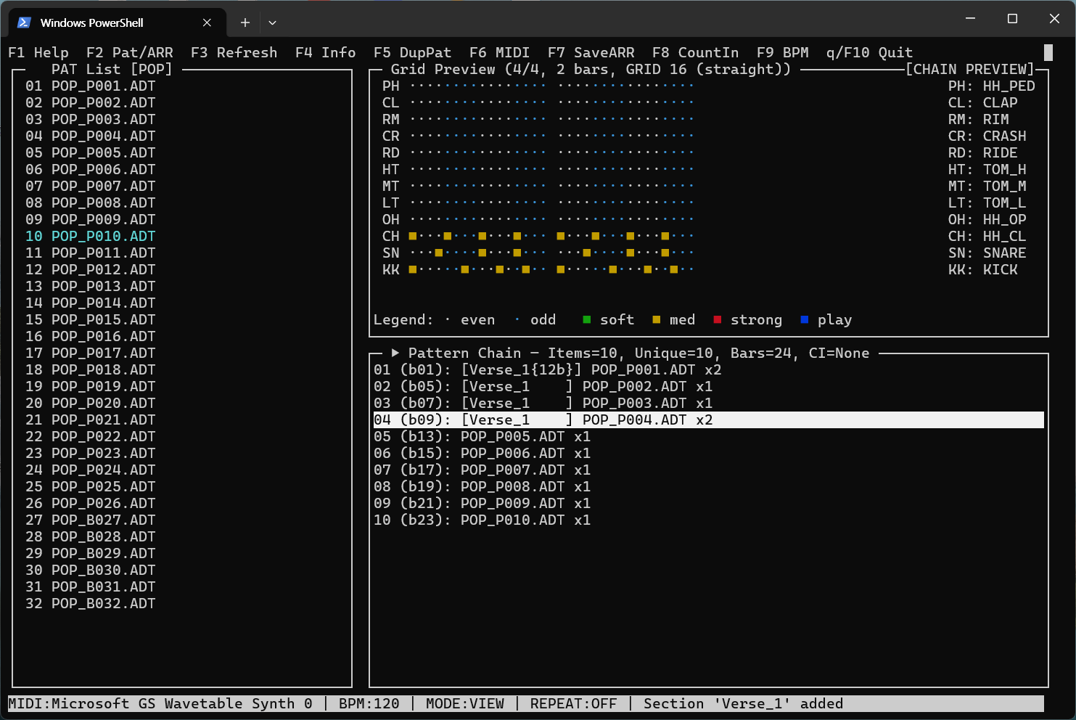Toggle the first SN snare hit

[439, 253]
